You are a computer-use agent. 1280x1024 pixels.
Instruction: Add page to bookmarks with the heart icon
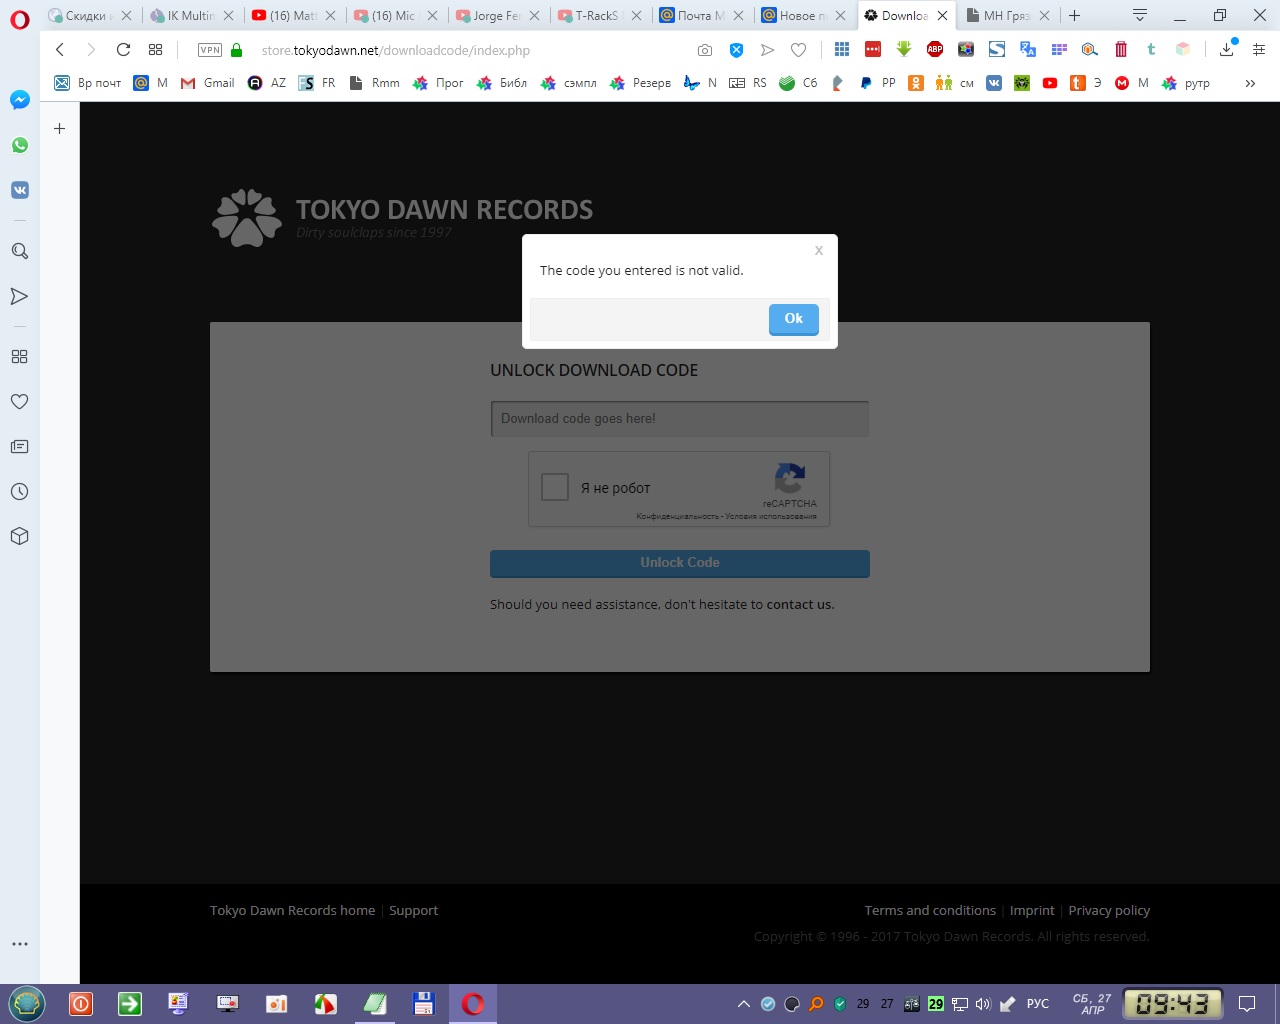[798, 50]
